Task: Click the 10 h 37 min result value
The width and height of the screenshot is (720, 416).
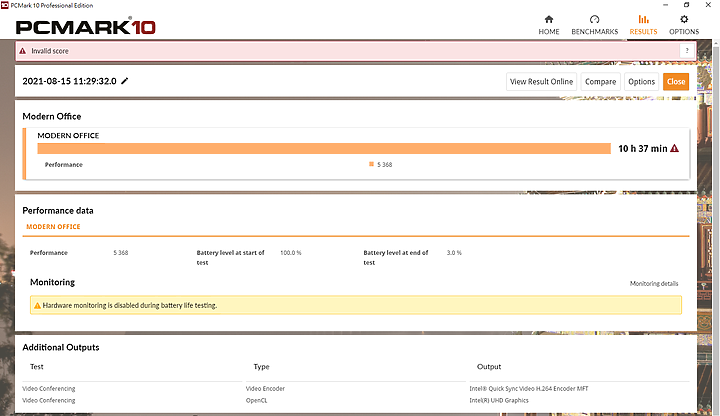Action: [x=642, y=148]
